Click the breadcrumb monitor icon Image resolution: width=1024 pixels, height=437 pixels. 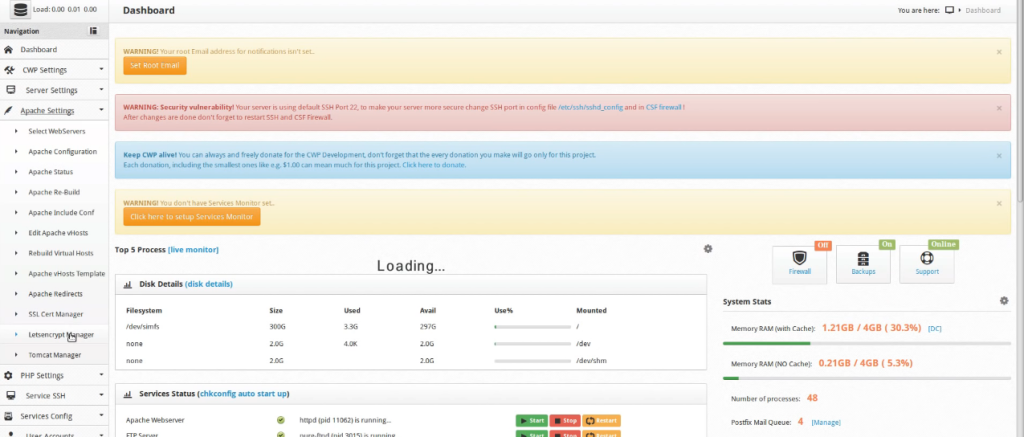[x=950, y=10]
